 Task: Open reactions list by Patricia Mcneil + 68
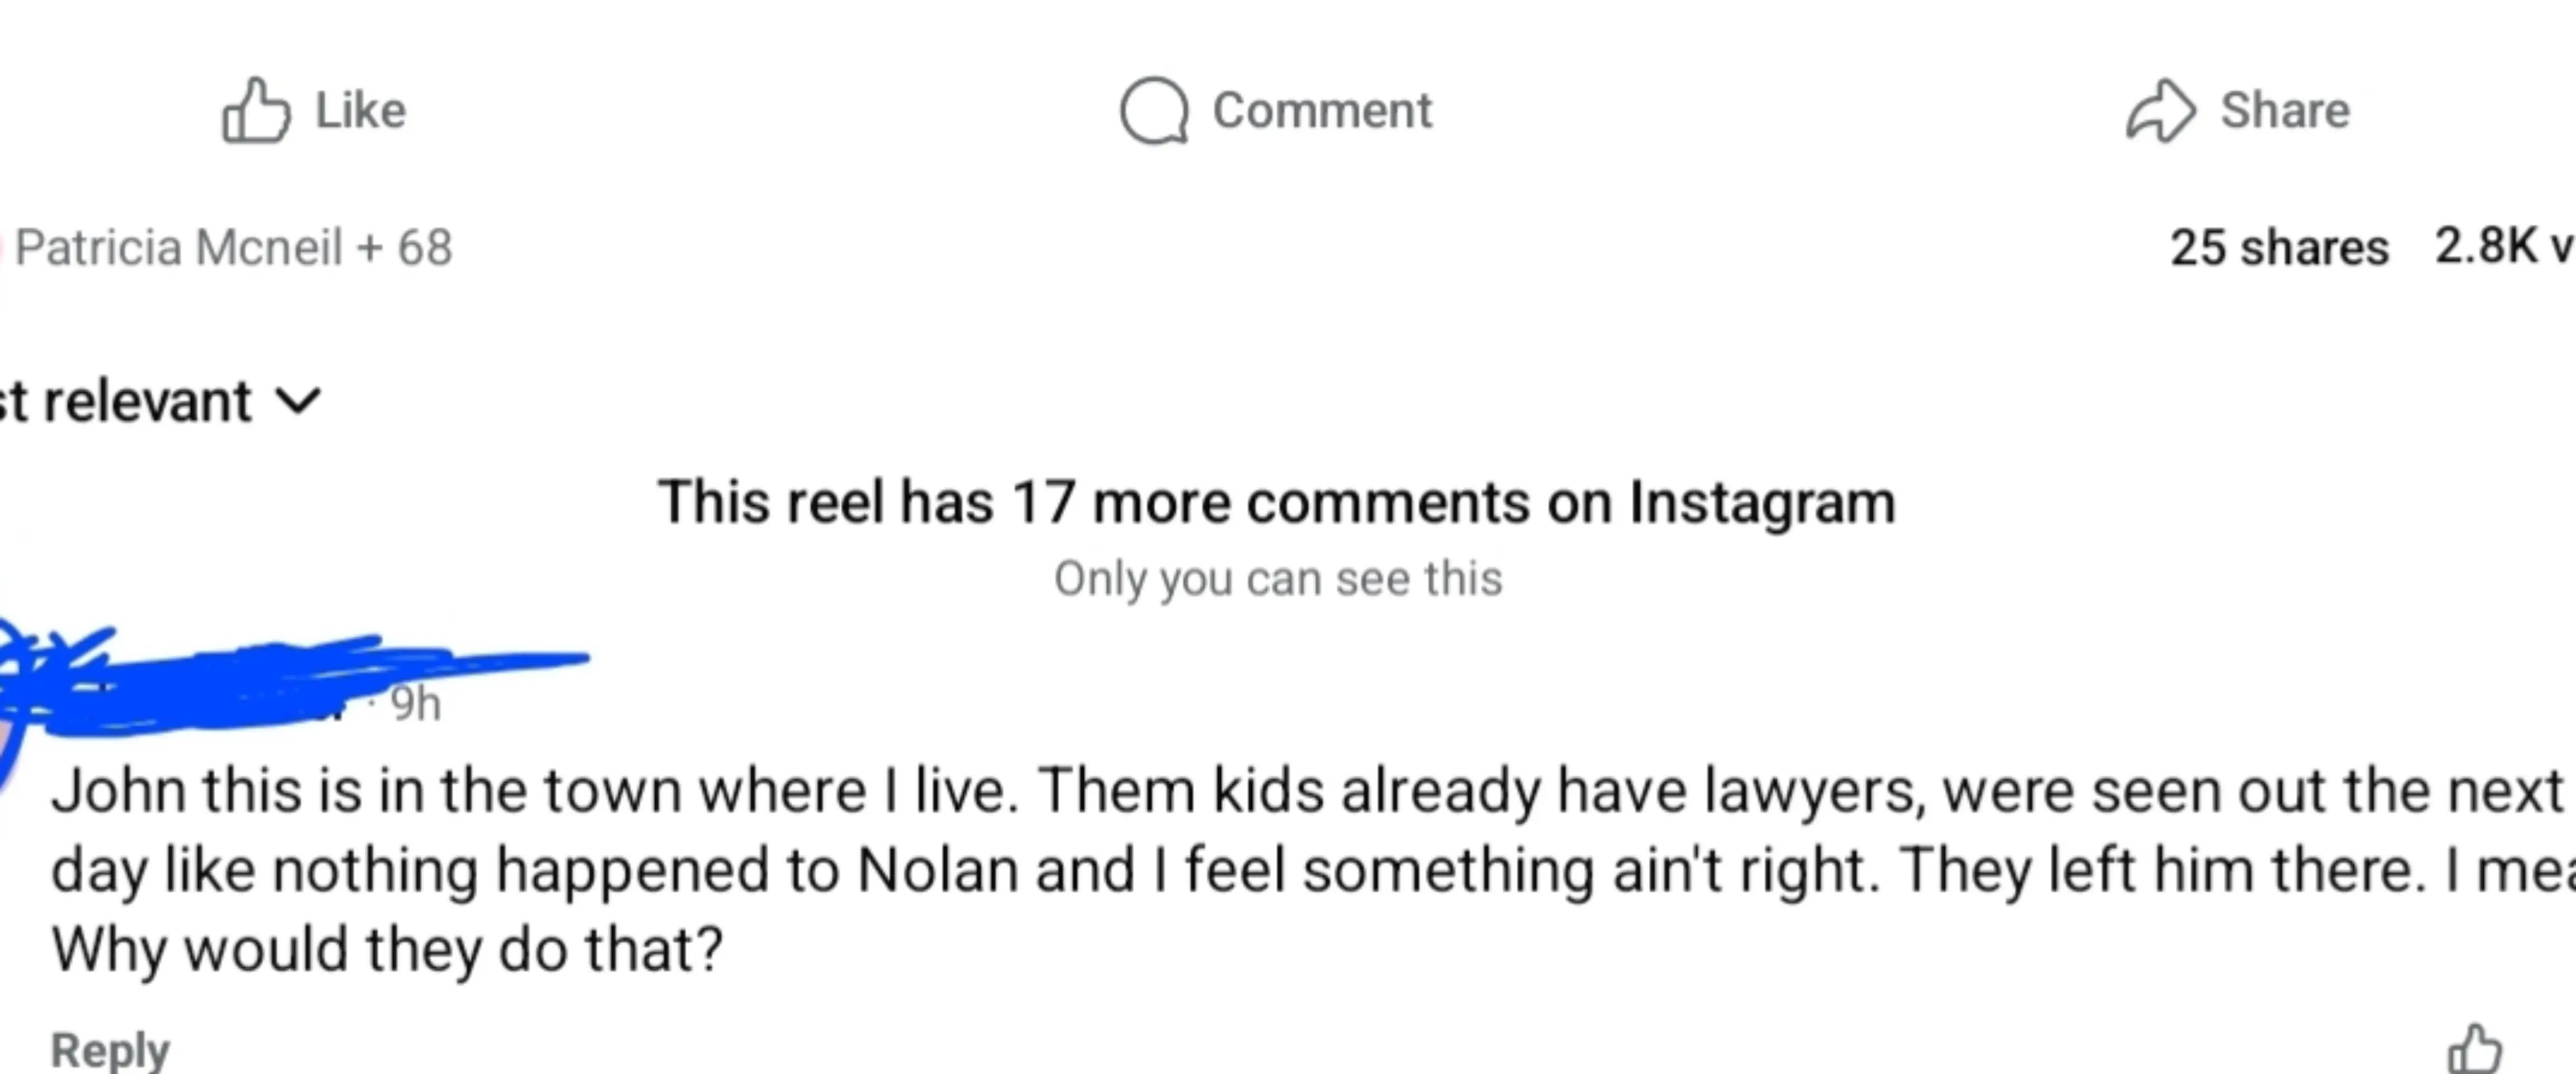coord(233,247)
